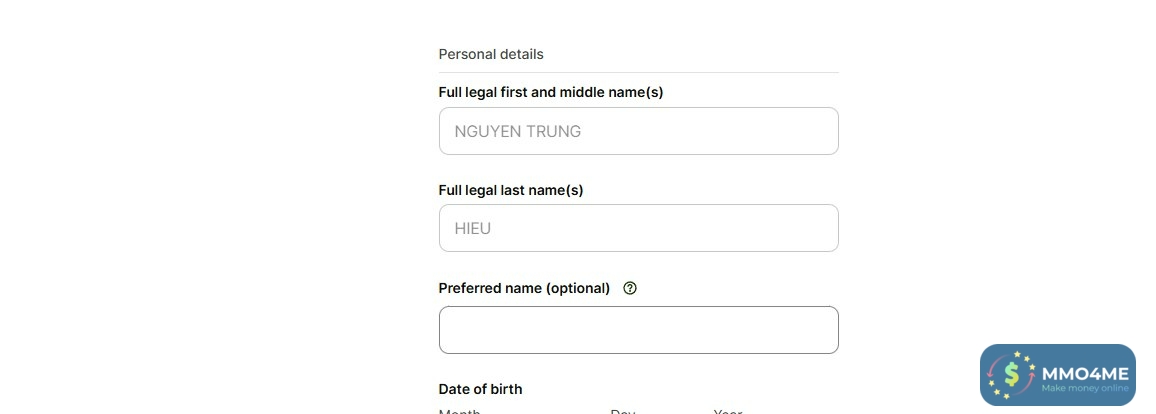Click the "NGUYEN TRUNG" placeholder text
1156x414 pixels.
tap(517, 131)
